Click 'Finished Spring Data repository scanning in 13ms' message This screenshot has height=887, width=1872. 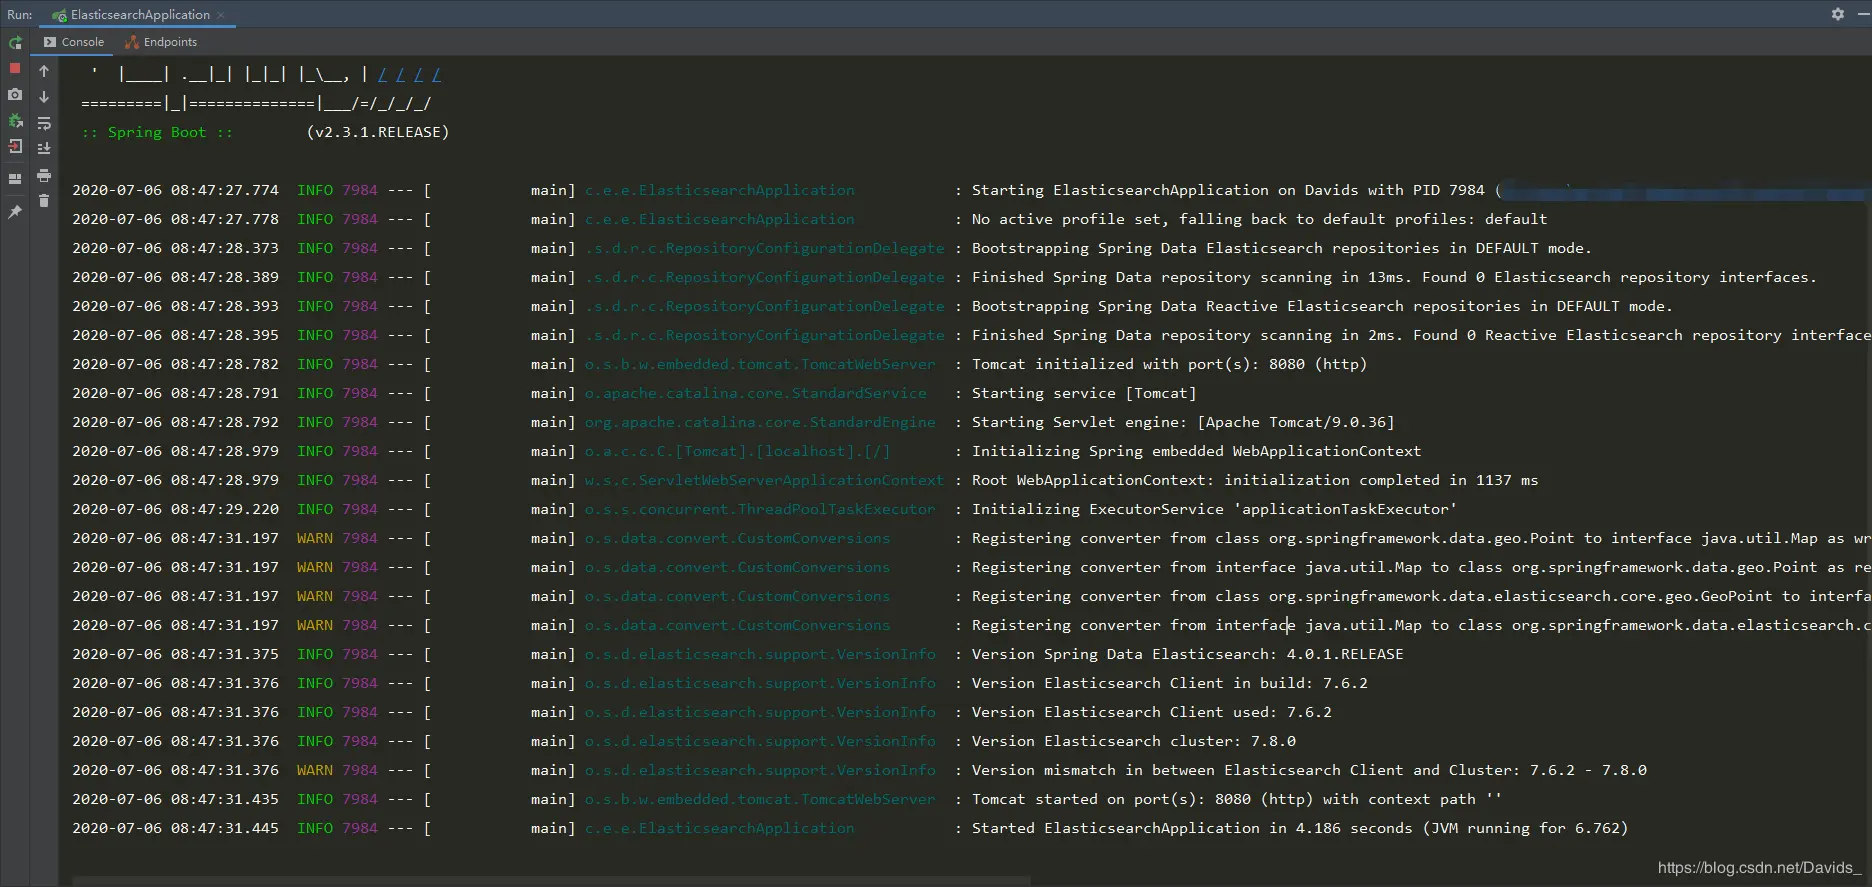coord(1394,277)
